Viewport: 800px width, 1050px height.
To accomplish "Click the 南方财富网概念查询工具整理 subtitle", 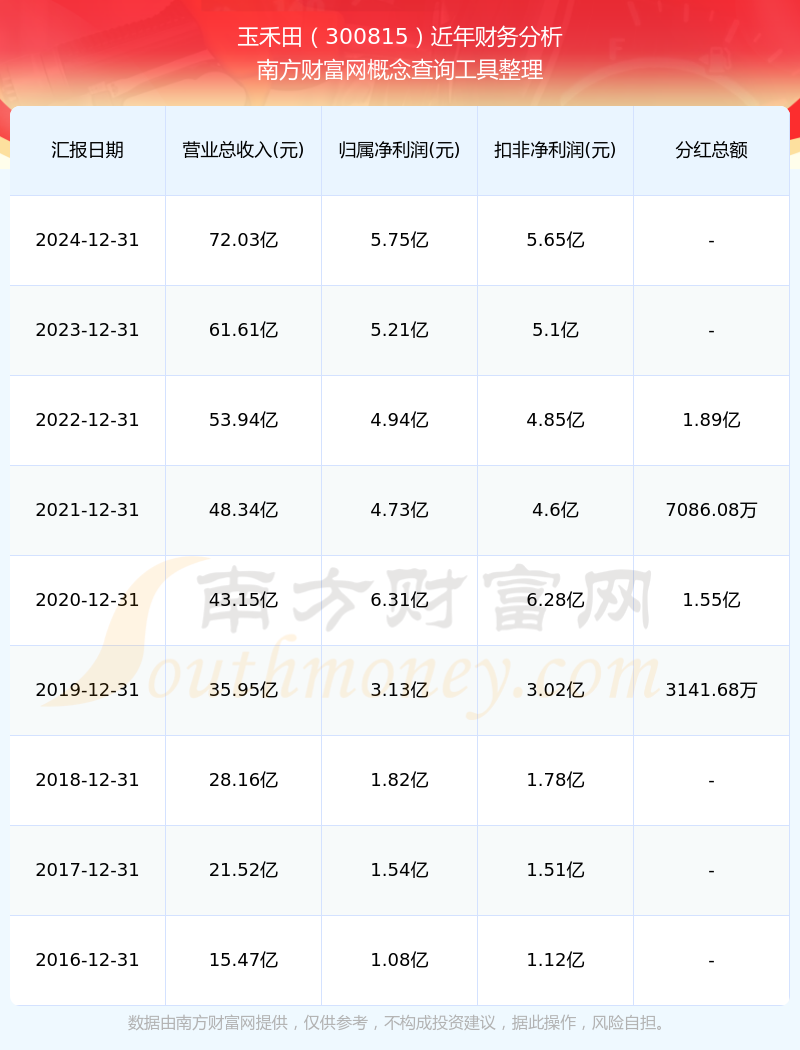I will (x=400, y=70).
